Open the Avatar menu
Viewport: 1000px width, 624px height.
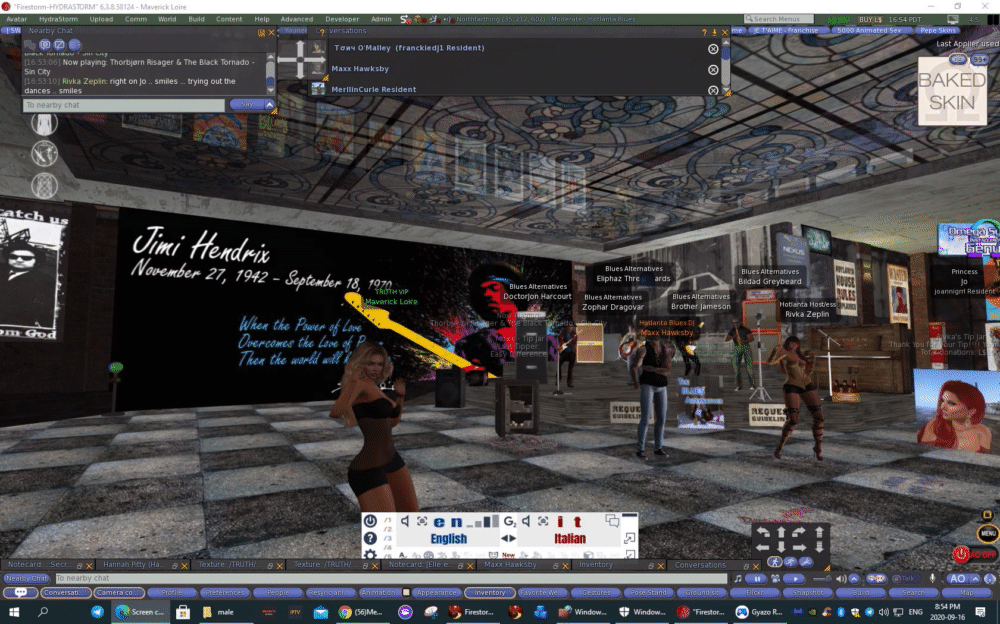coord(16,19)
